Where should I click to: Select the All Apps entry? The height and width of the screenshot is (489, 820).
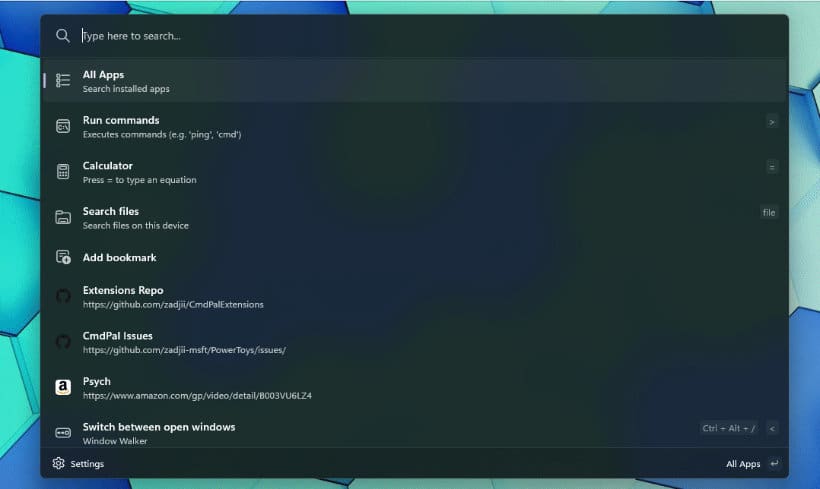click(x=415, y=81)
